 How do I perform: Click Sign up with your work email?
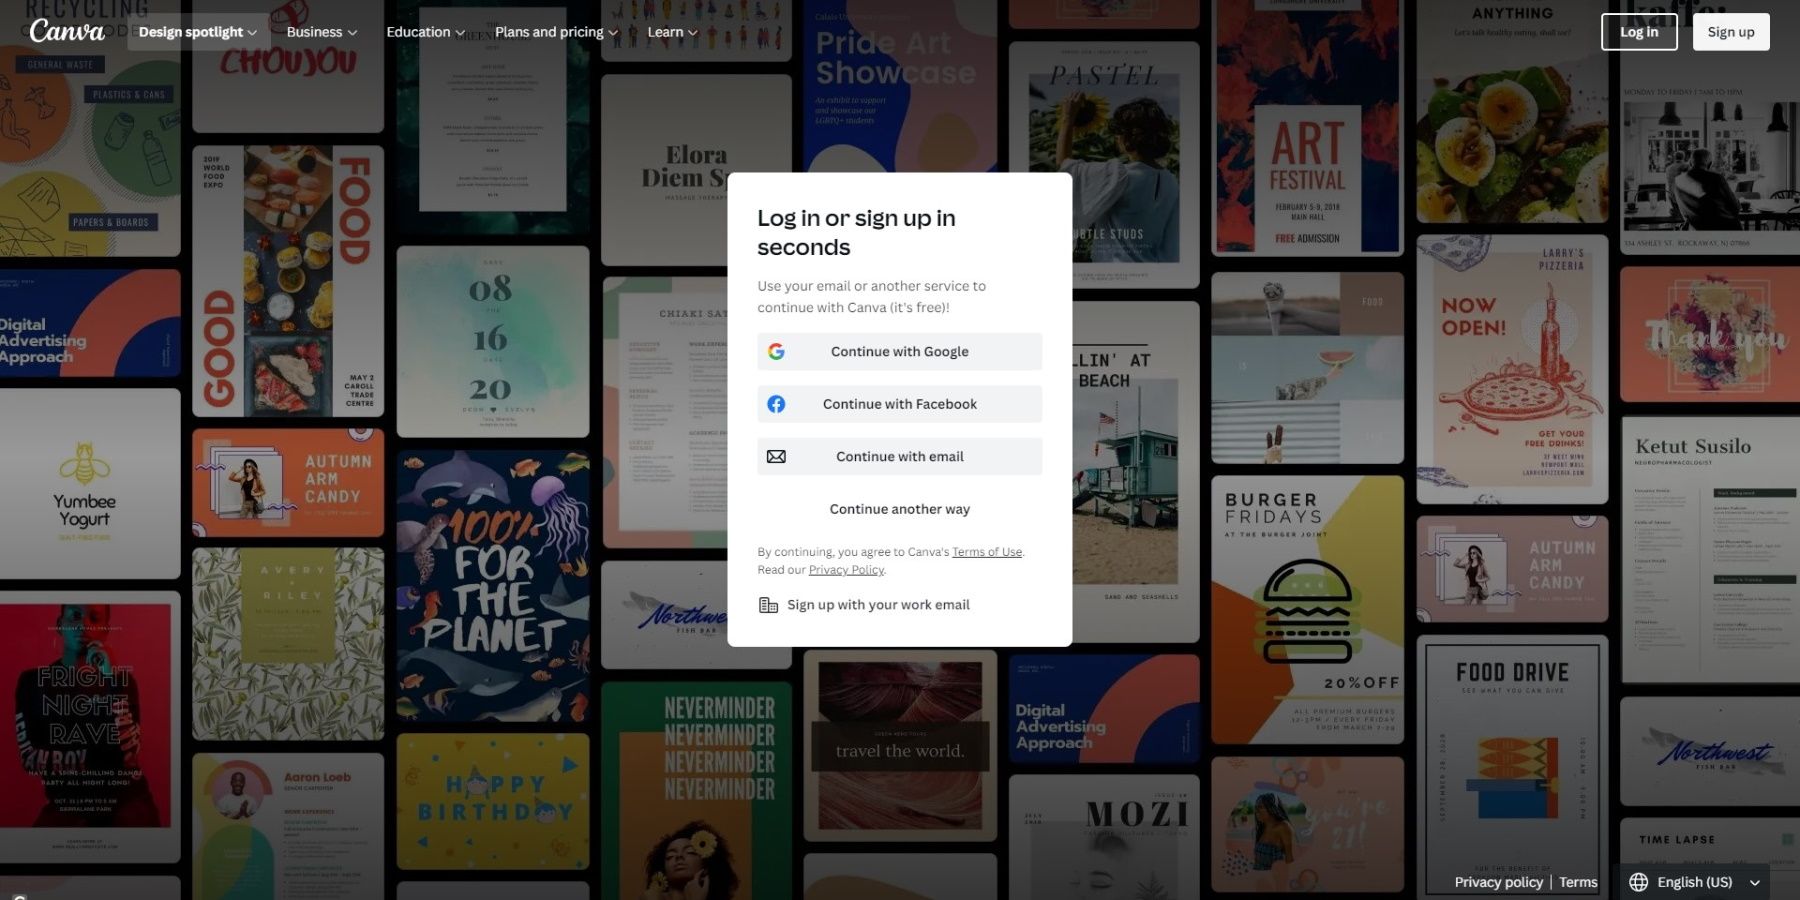coord(865,605)
